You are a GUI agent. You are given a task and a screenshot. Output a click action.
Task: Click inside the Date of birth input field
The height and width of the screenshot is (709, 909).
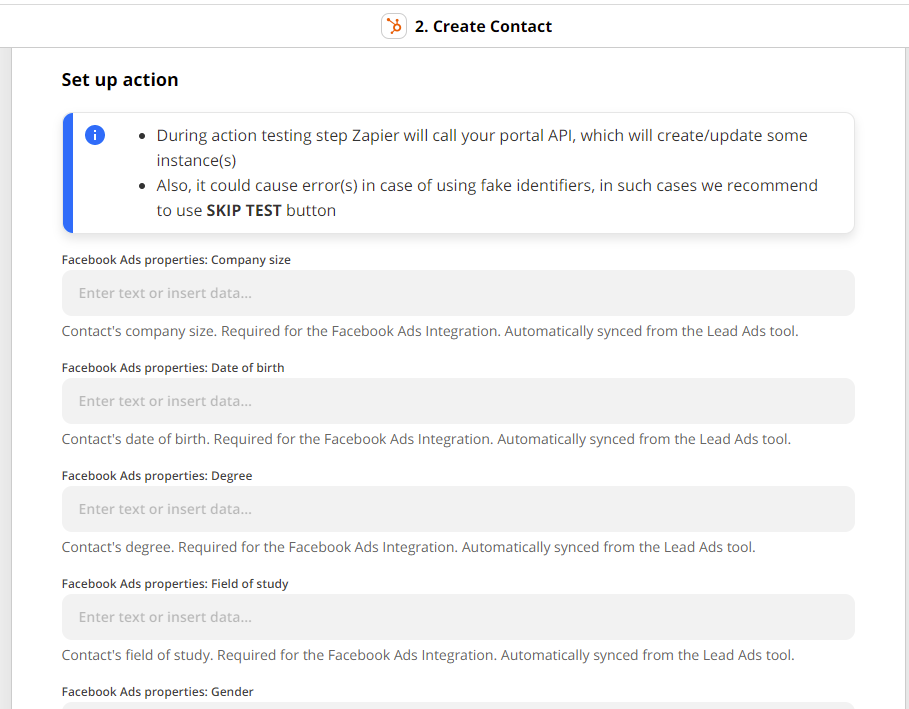pos(458,400)
